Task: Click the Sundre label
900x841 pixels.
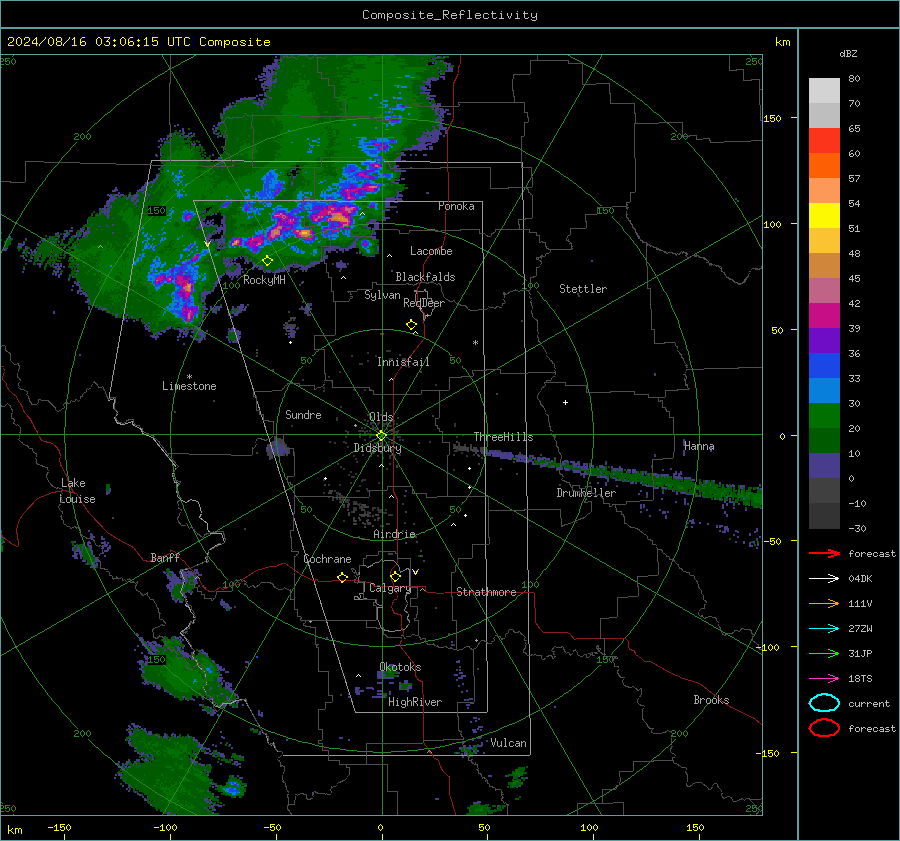Action: 303,414
